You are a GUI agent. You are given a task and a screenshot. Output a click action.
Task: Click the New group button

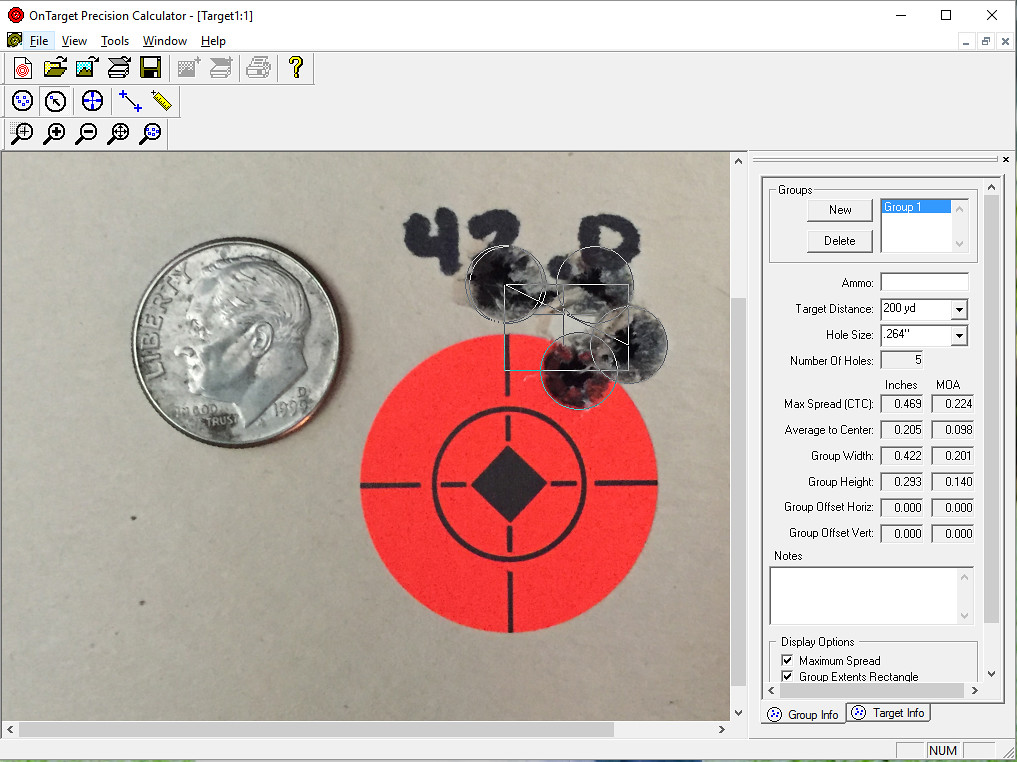tap(840, 209)
